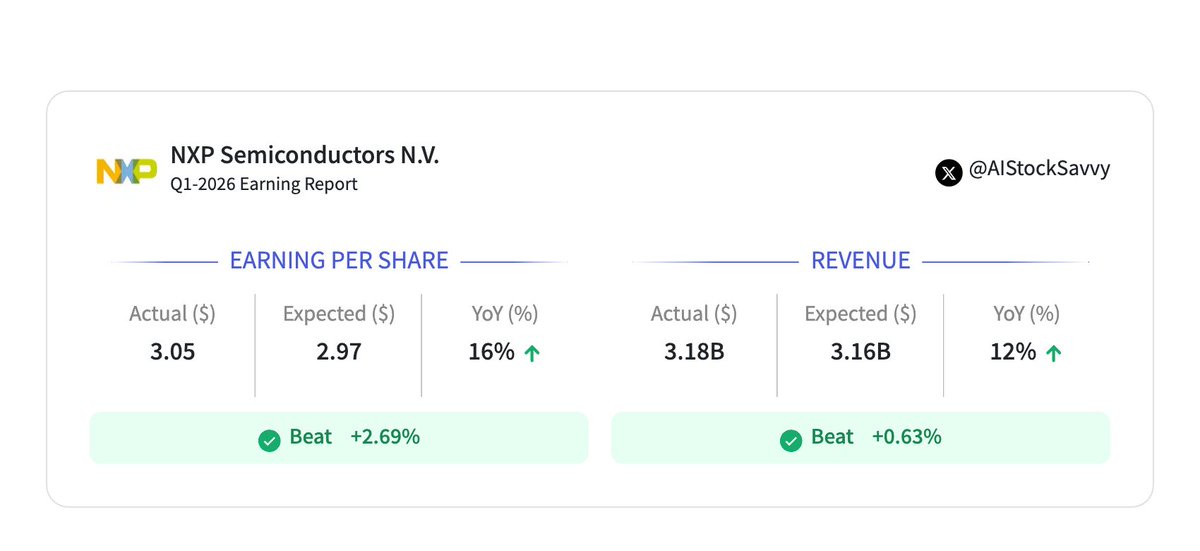Click the revenue expected value 3.16B

860,351
